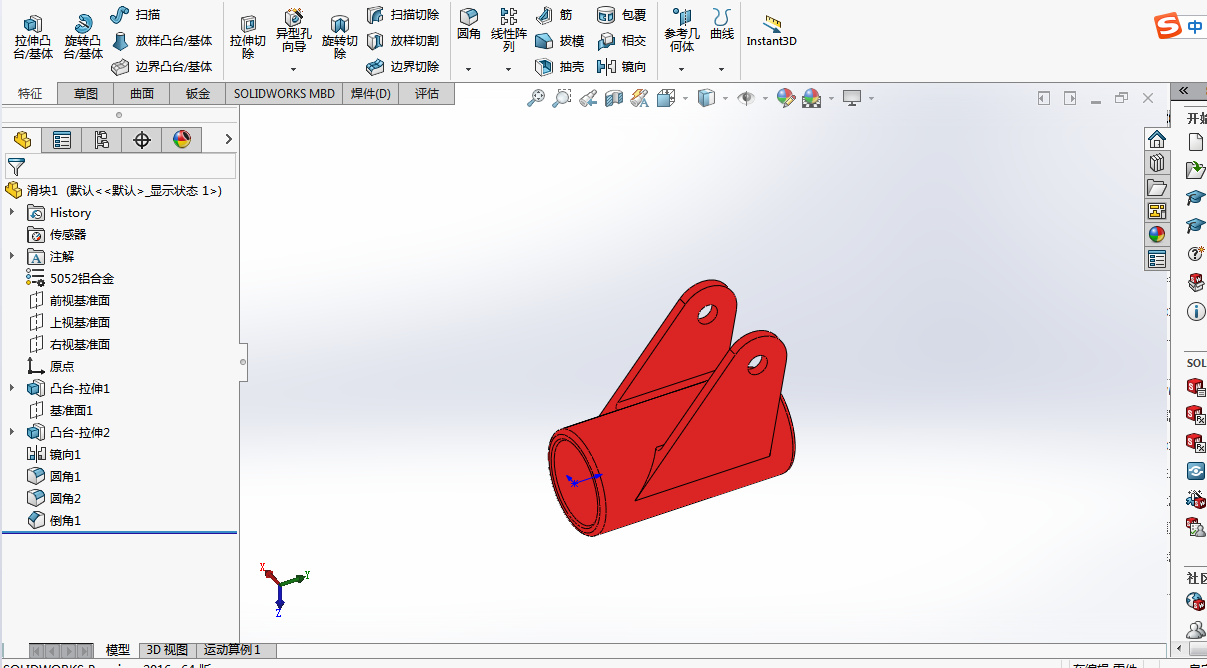Image resolution: width=1207 pixels, height=668 pixels.
Task: Choose the Swept Boss tool (扫描)
Action: pyautogui.click(x=135, y=15)
